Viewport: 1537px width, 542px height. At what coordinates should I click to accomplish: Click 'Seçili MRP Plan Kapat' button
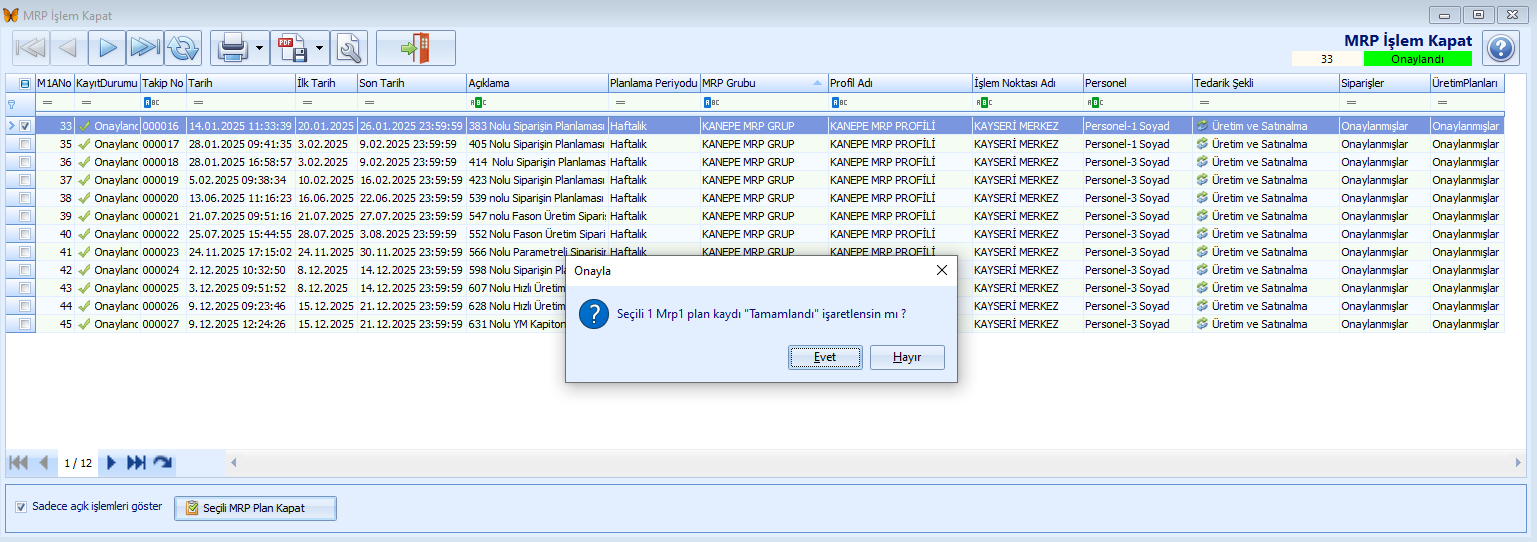click(256, 508)
